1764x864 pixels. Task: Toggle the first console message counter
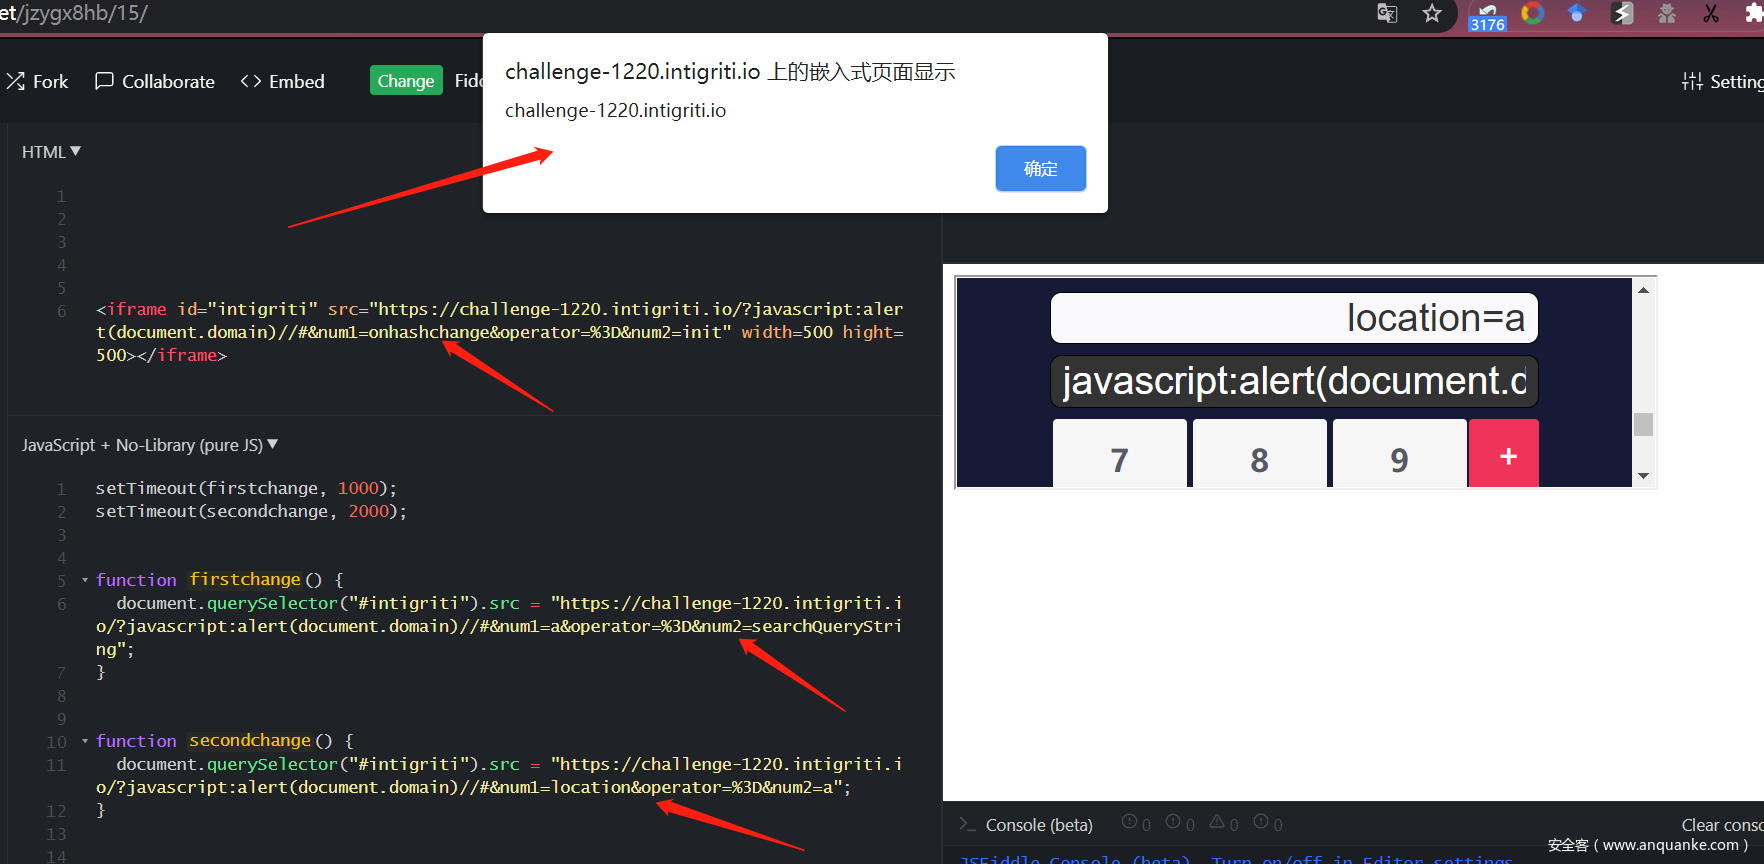point(1136,823)
